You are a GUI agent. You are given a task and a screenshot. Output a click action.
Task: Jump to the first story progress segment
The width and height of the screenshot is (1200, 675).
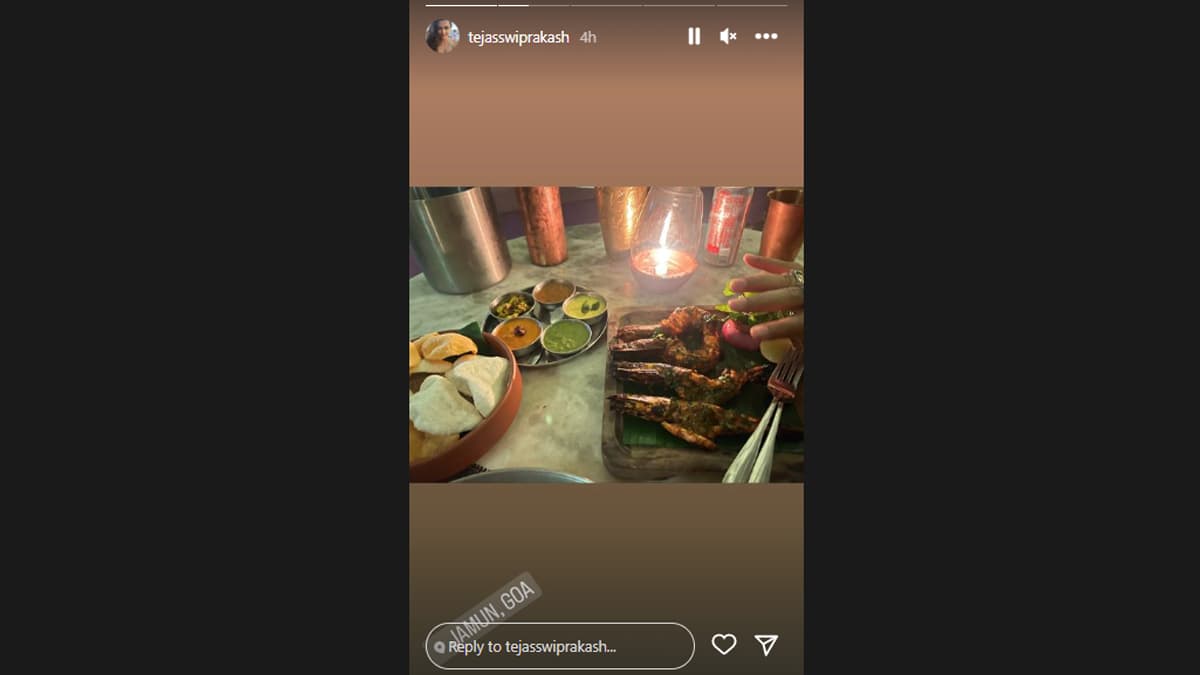point(461,5)
